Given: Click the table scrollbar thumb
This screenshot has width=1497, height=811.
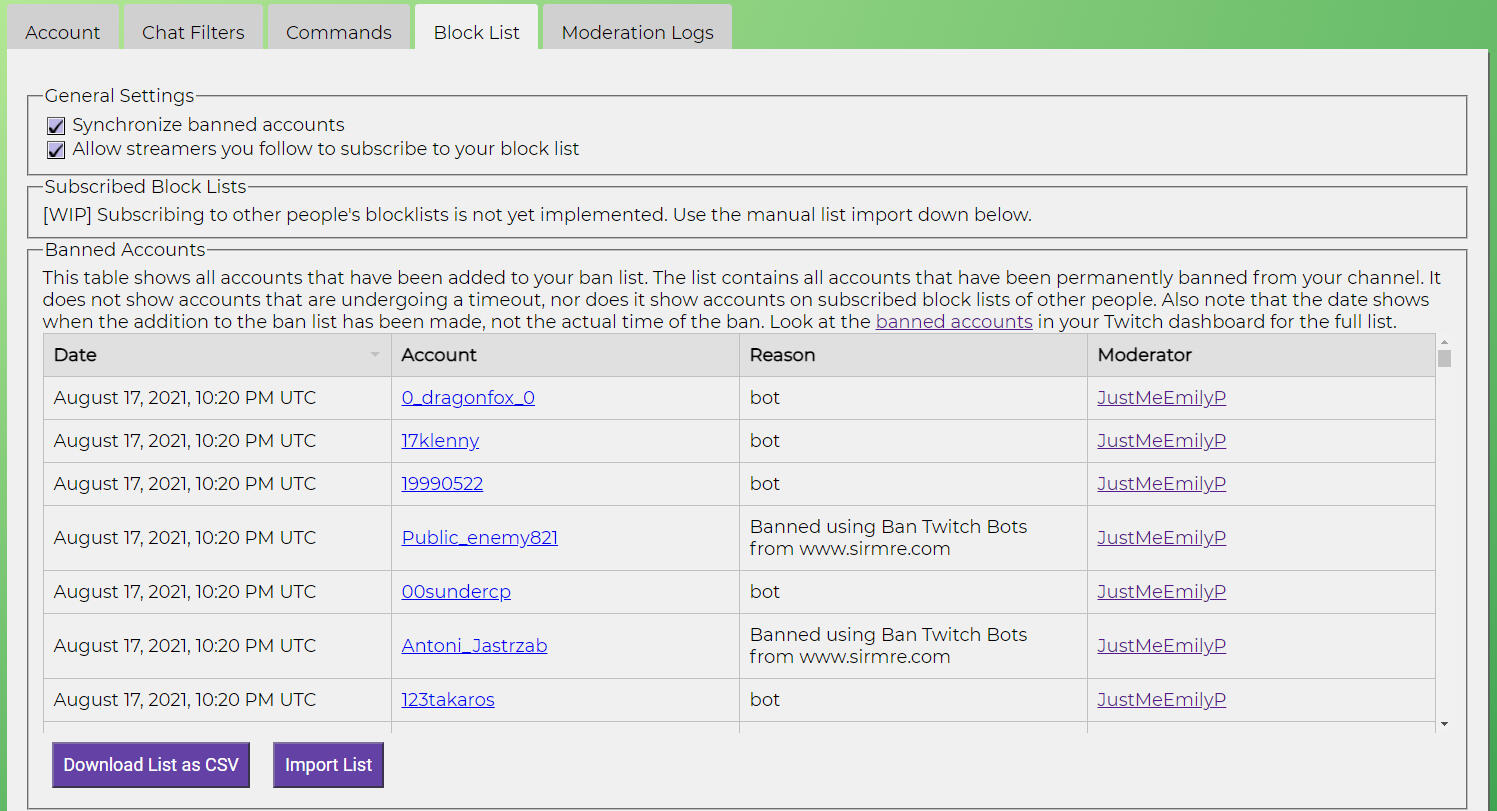Looking at the screenshot, I should coord(1443,358).
